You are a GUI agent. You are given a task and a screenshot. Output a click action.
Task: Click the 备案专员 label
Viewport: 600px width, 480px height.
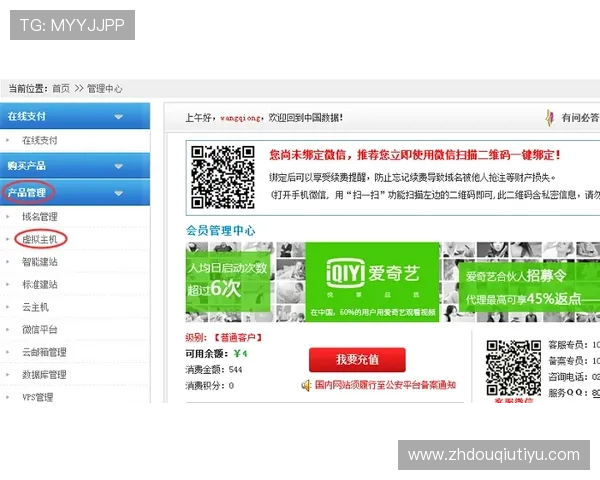click(566, 361)
